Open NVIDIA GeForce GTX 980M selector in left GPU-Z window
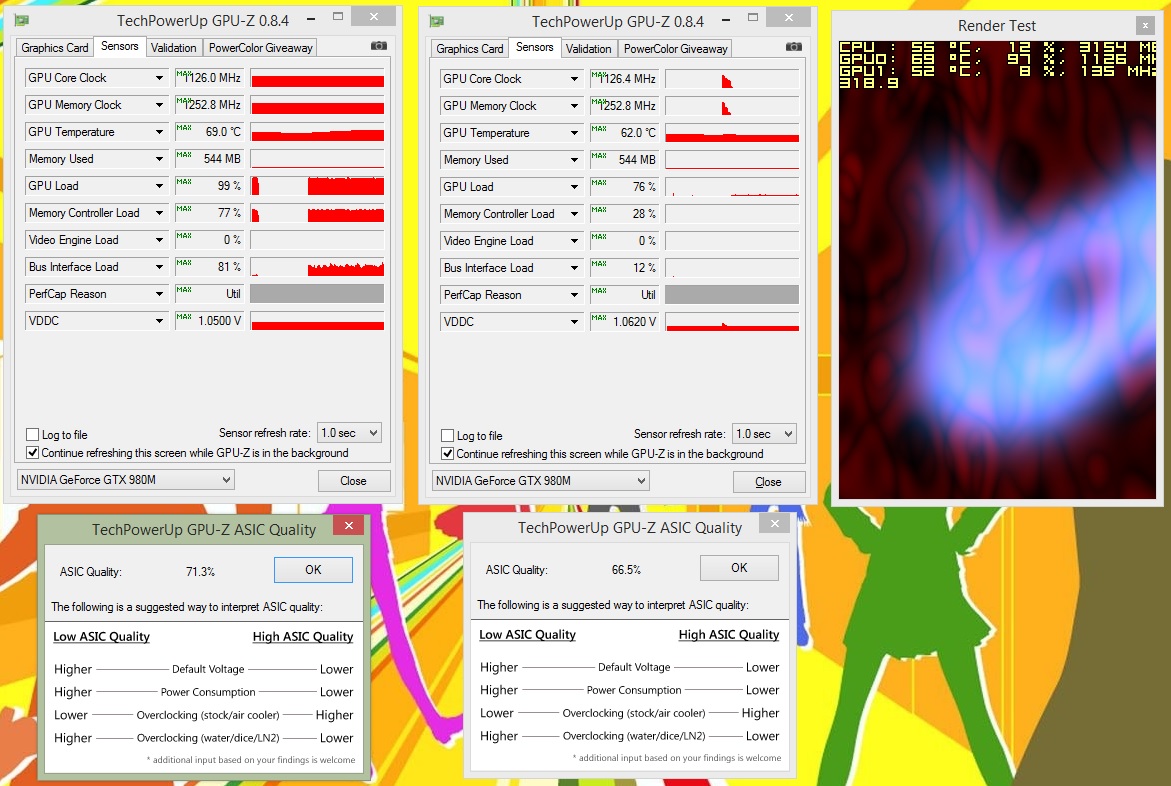This screenshot has width=1171, height=786. click(x=125, y=480)
